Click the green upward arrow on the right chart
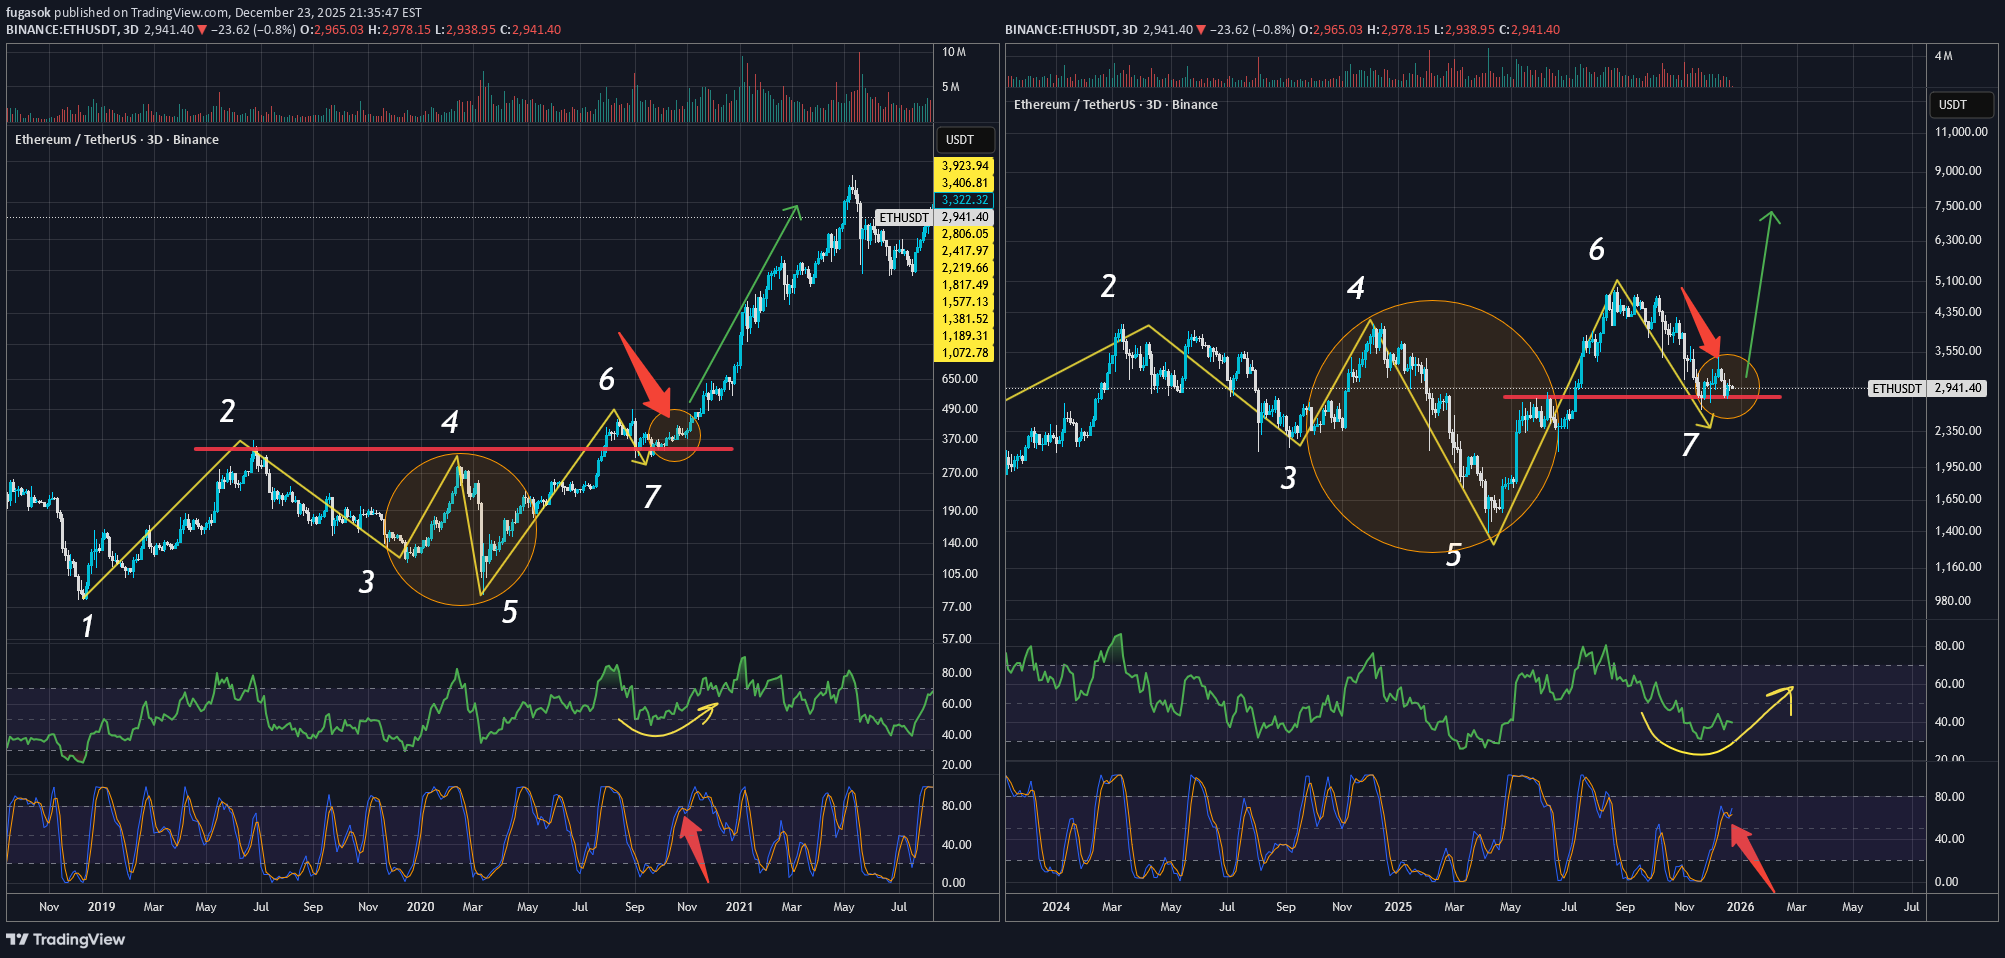This screenshot has height=958, width=2005. tap(1759, 290)
